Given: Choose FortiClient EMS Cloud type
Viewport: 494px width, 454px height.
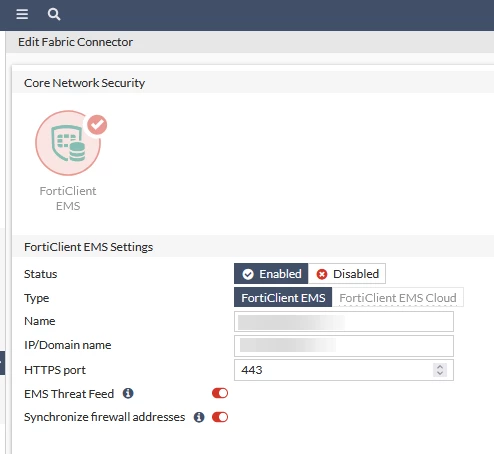Looking at the screenshot, I should pos(398,297).
